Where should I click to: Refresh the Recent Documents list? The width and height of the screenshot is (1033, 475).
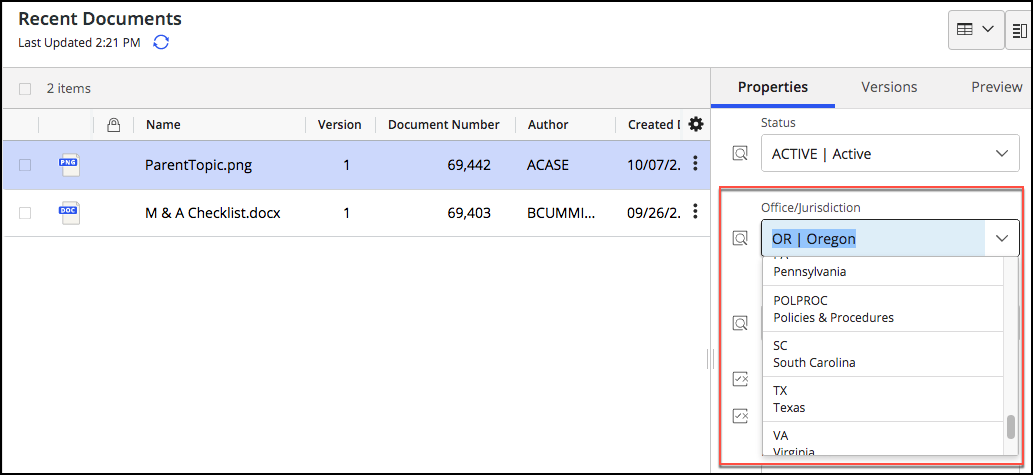click(161, 42)
